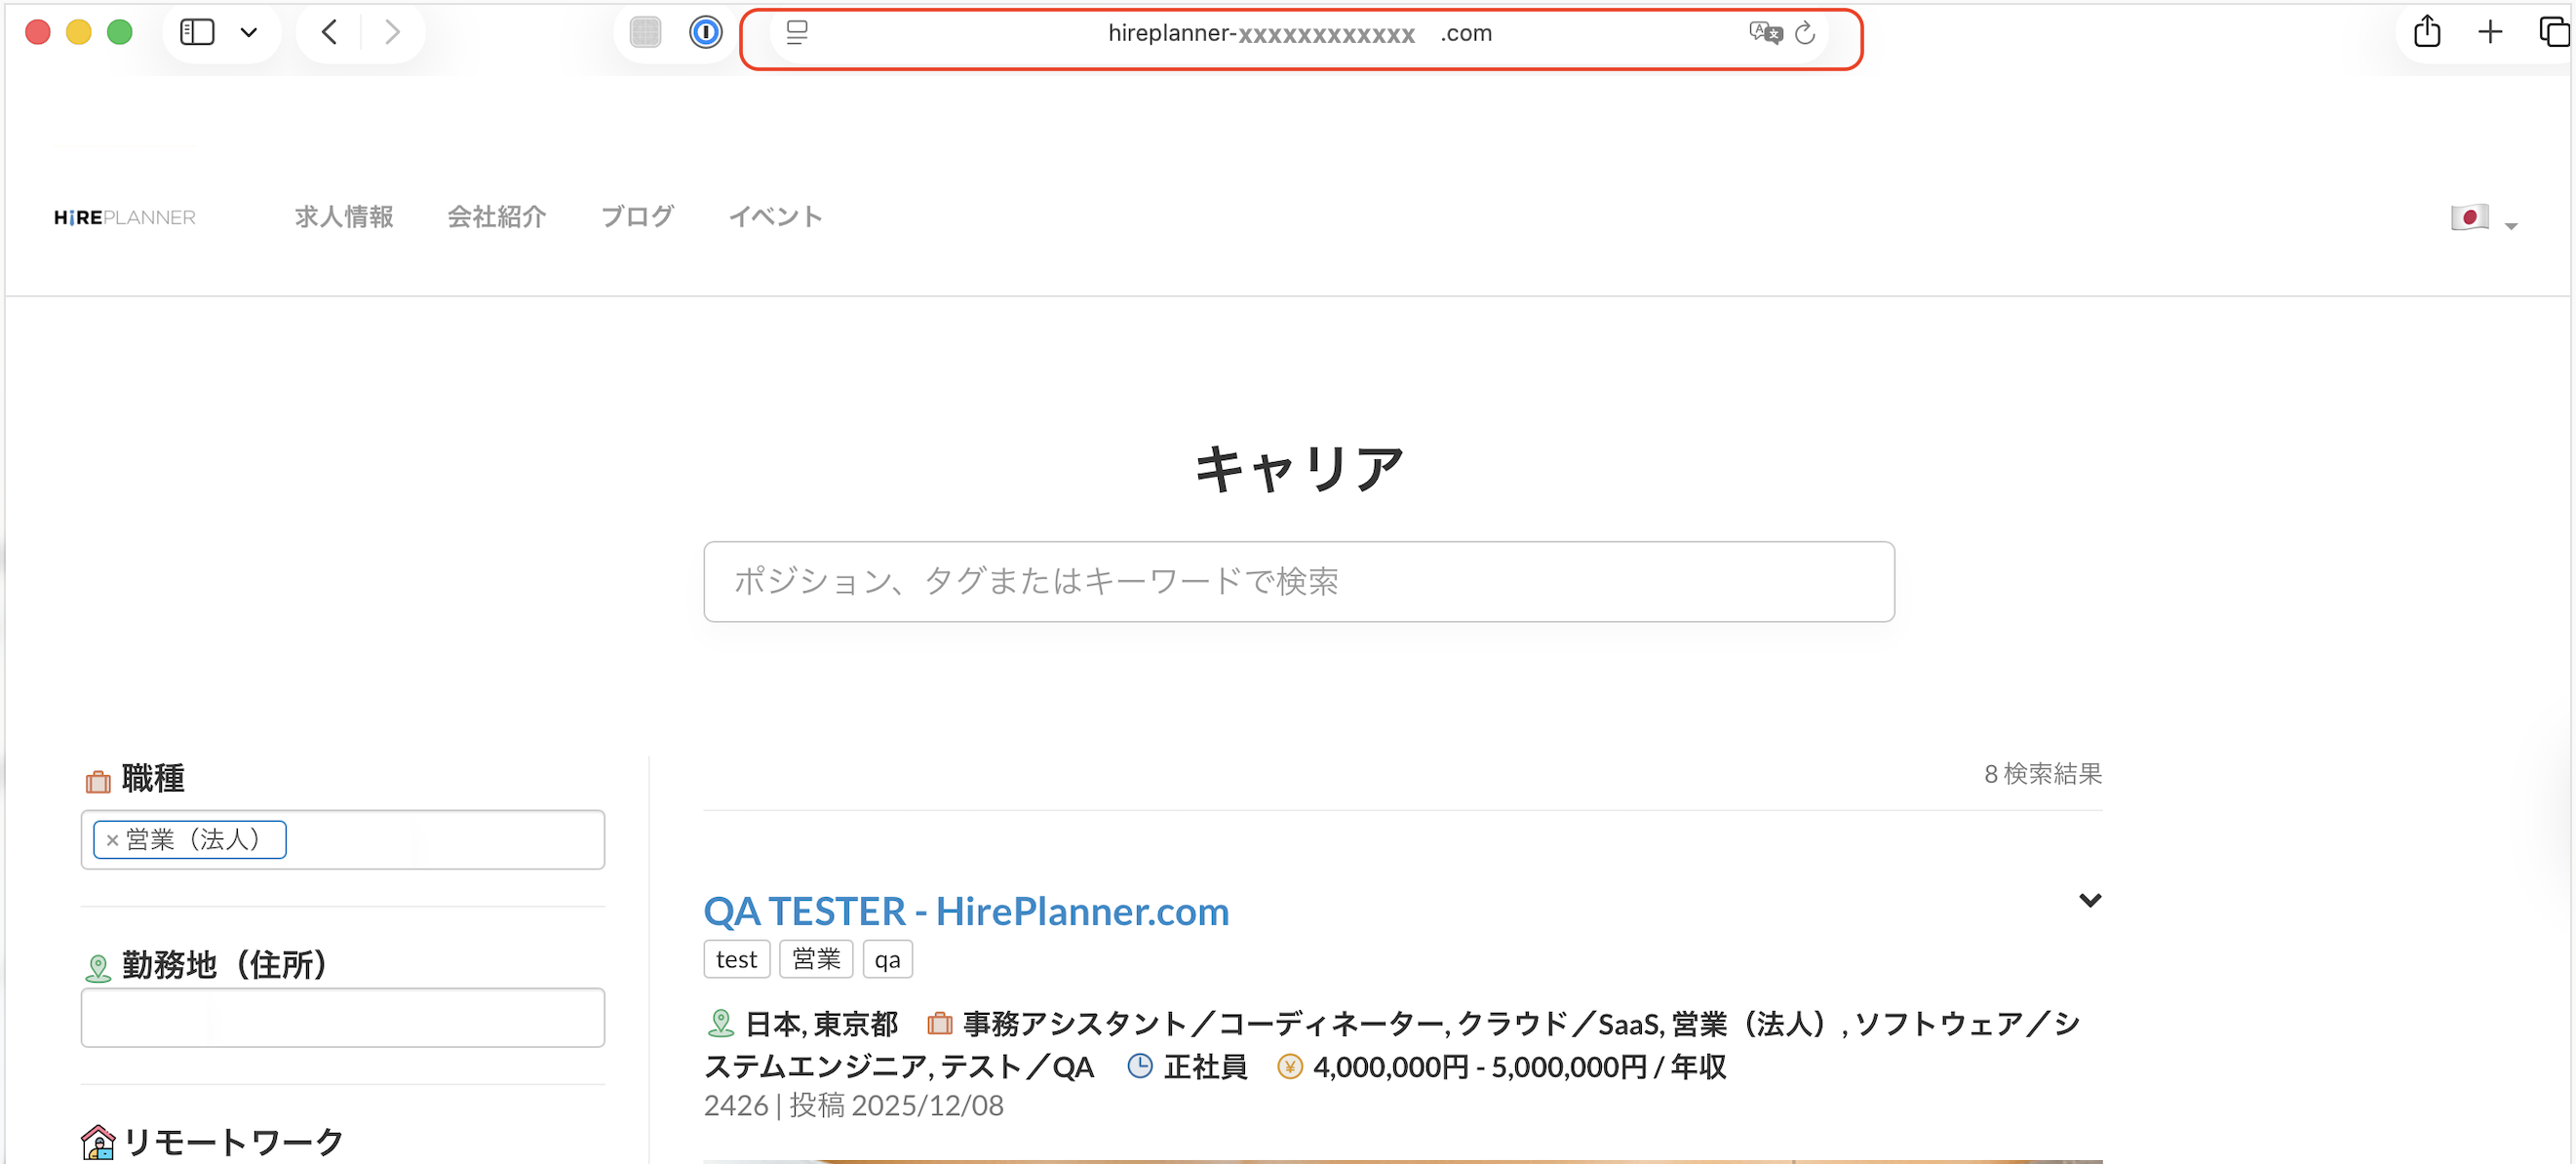Viewport: 2576px width, 1164px height.
Task: Go to the ブログ page
Action: pyautogui.click(x=637, y=217)
